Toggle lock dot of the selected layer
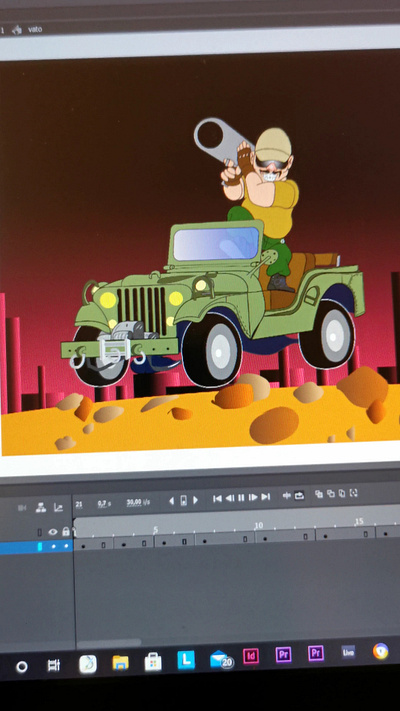The width and height of the screenshot is (400, 711). (x=66, y=546)
